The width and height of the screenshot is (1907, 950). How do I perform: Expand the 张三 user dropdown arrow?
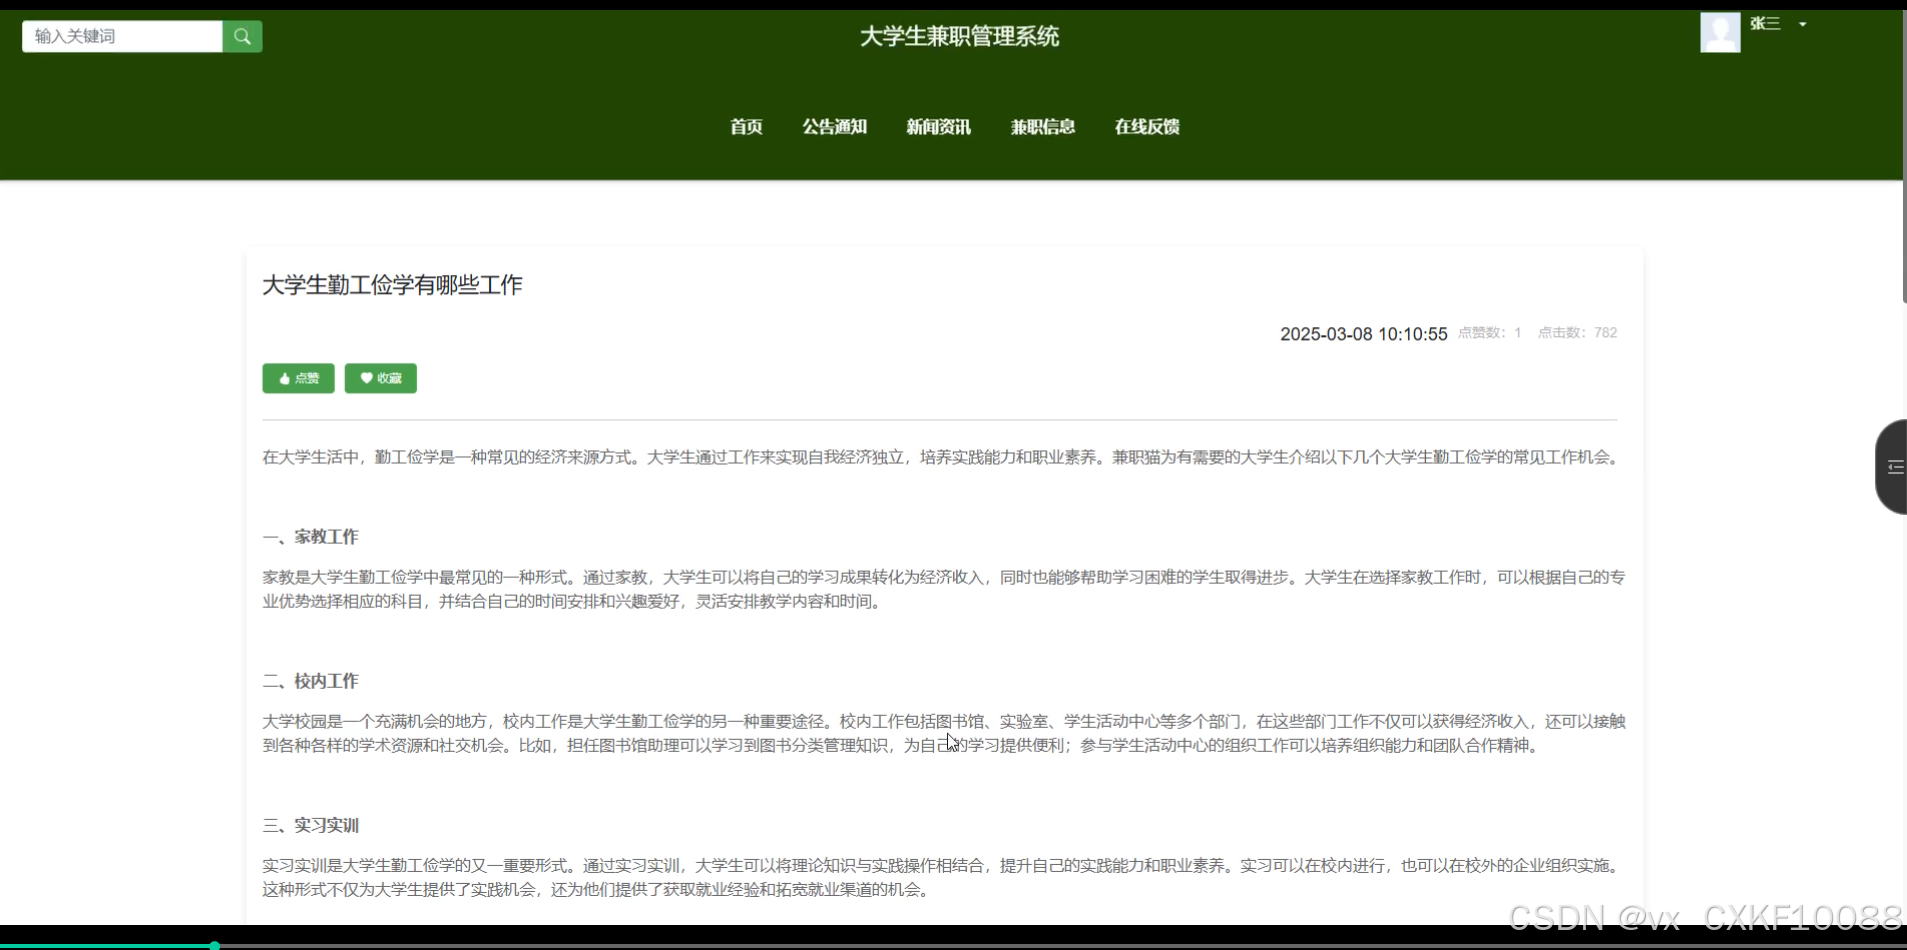click(x=1802, y=24)
